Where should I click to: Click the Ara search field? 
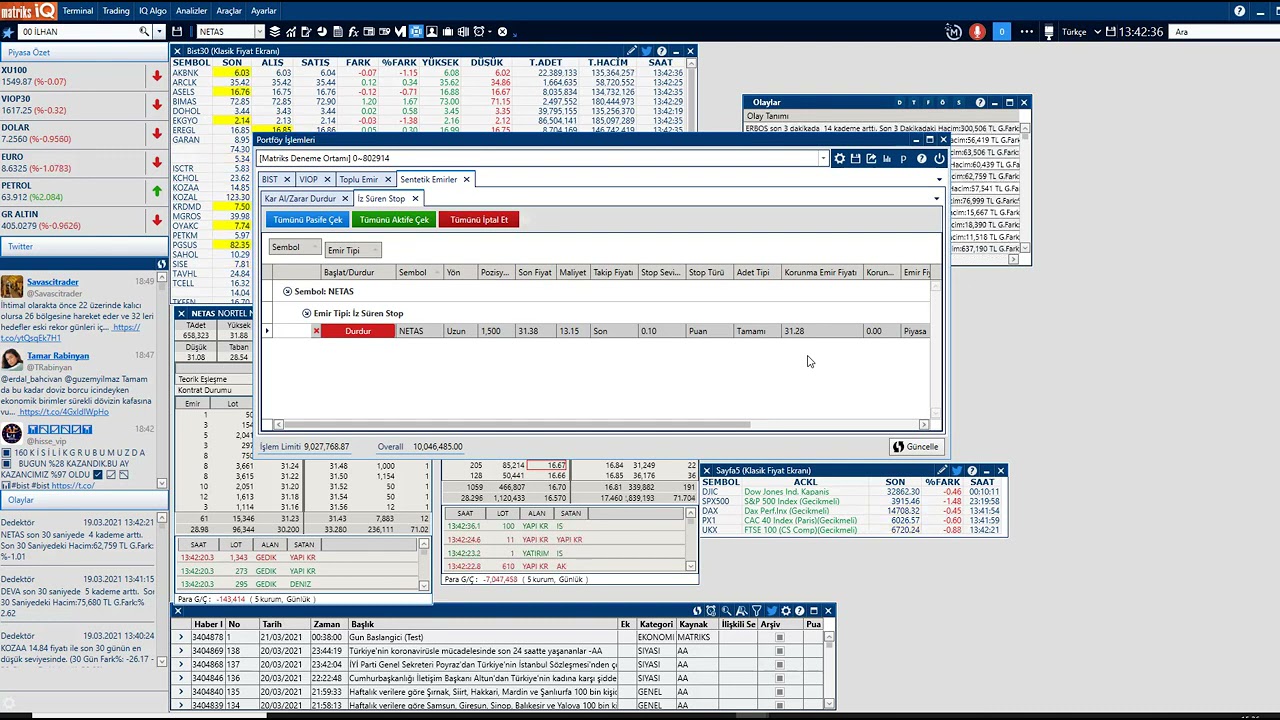click(x=1224, y=32)
